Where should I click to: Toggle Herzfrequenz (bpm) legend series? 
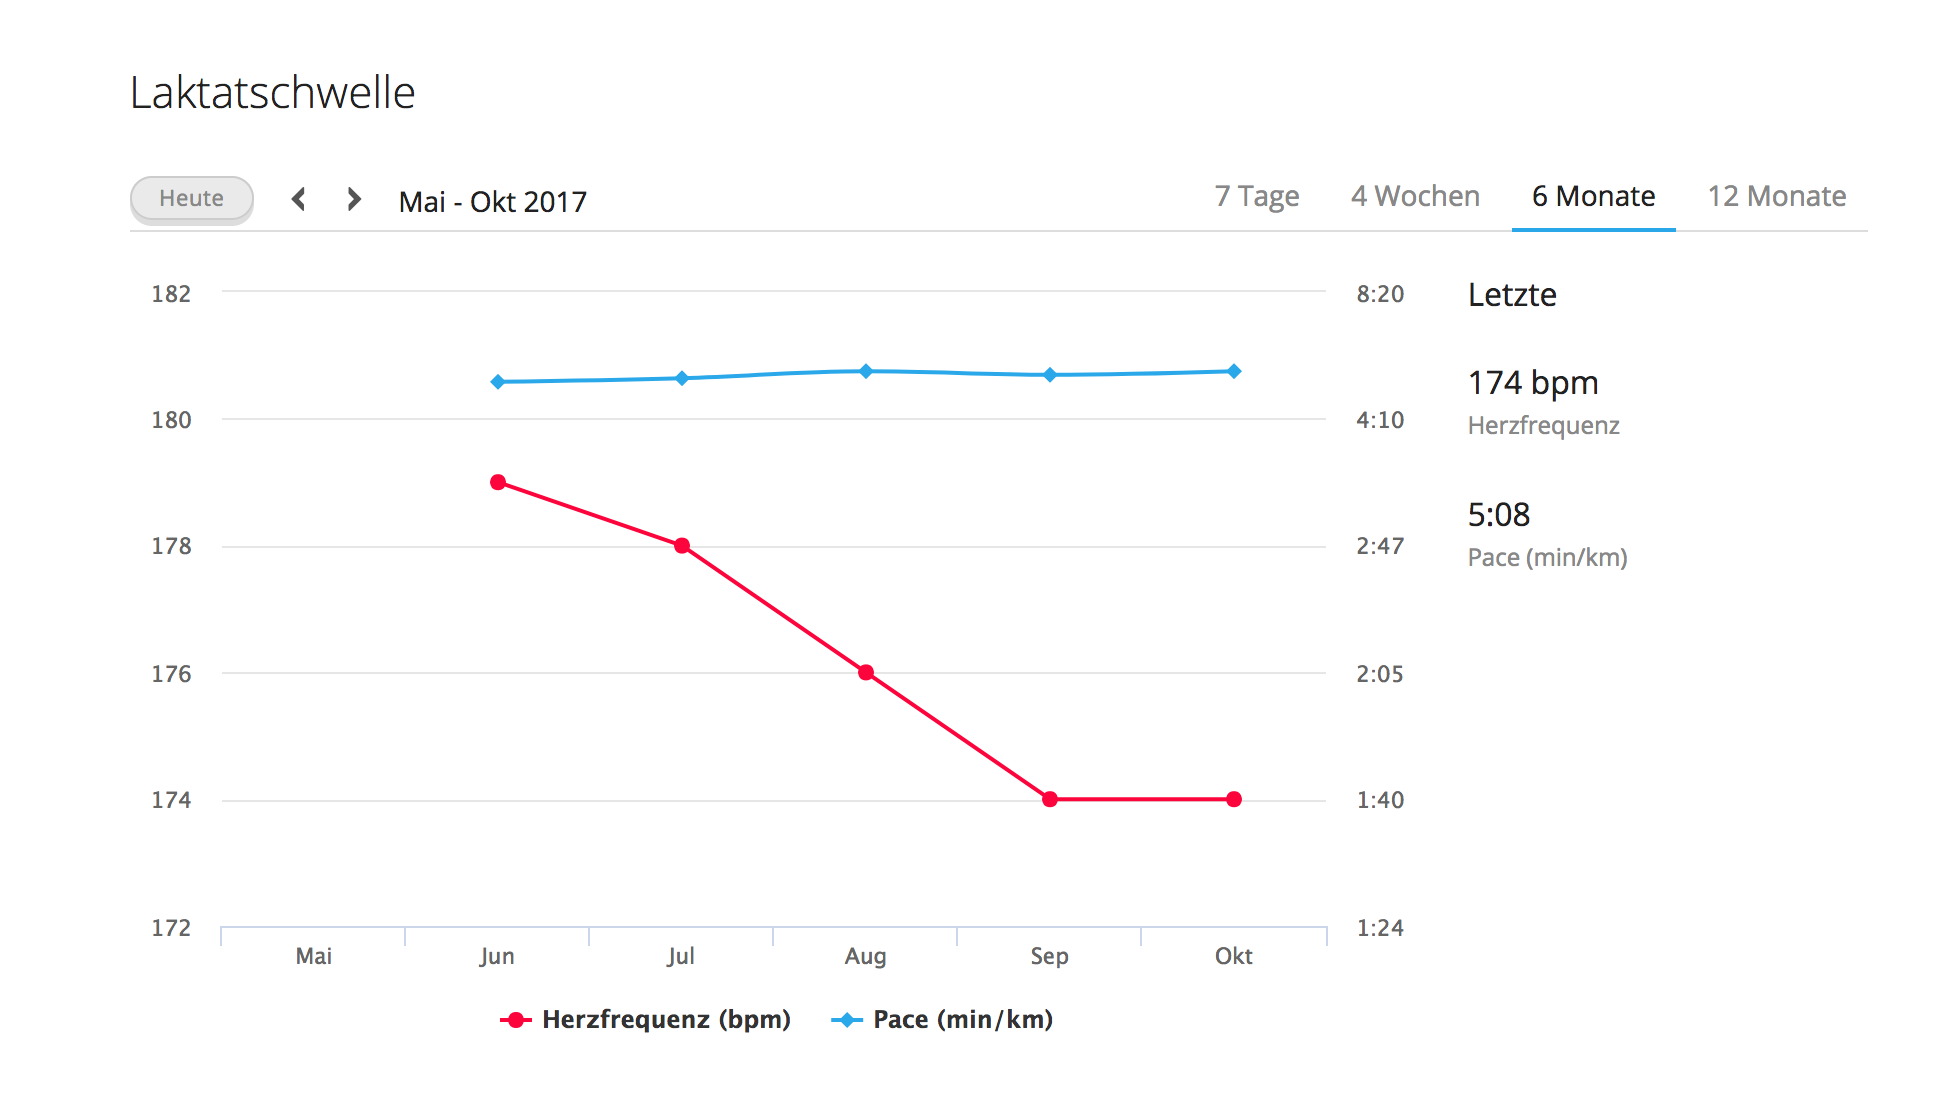pyautogui.click(x=665, y=1019)
